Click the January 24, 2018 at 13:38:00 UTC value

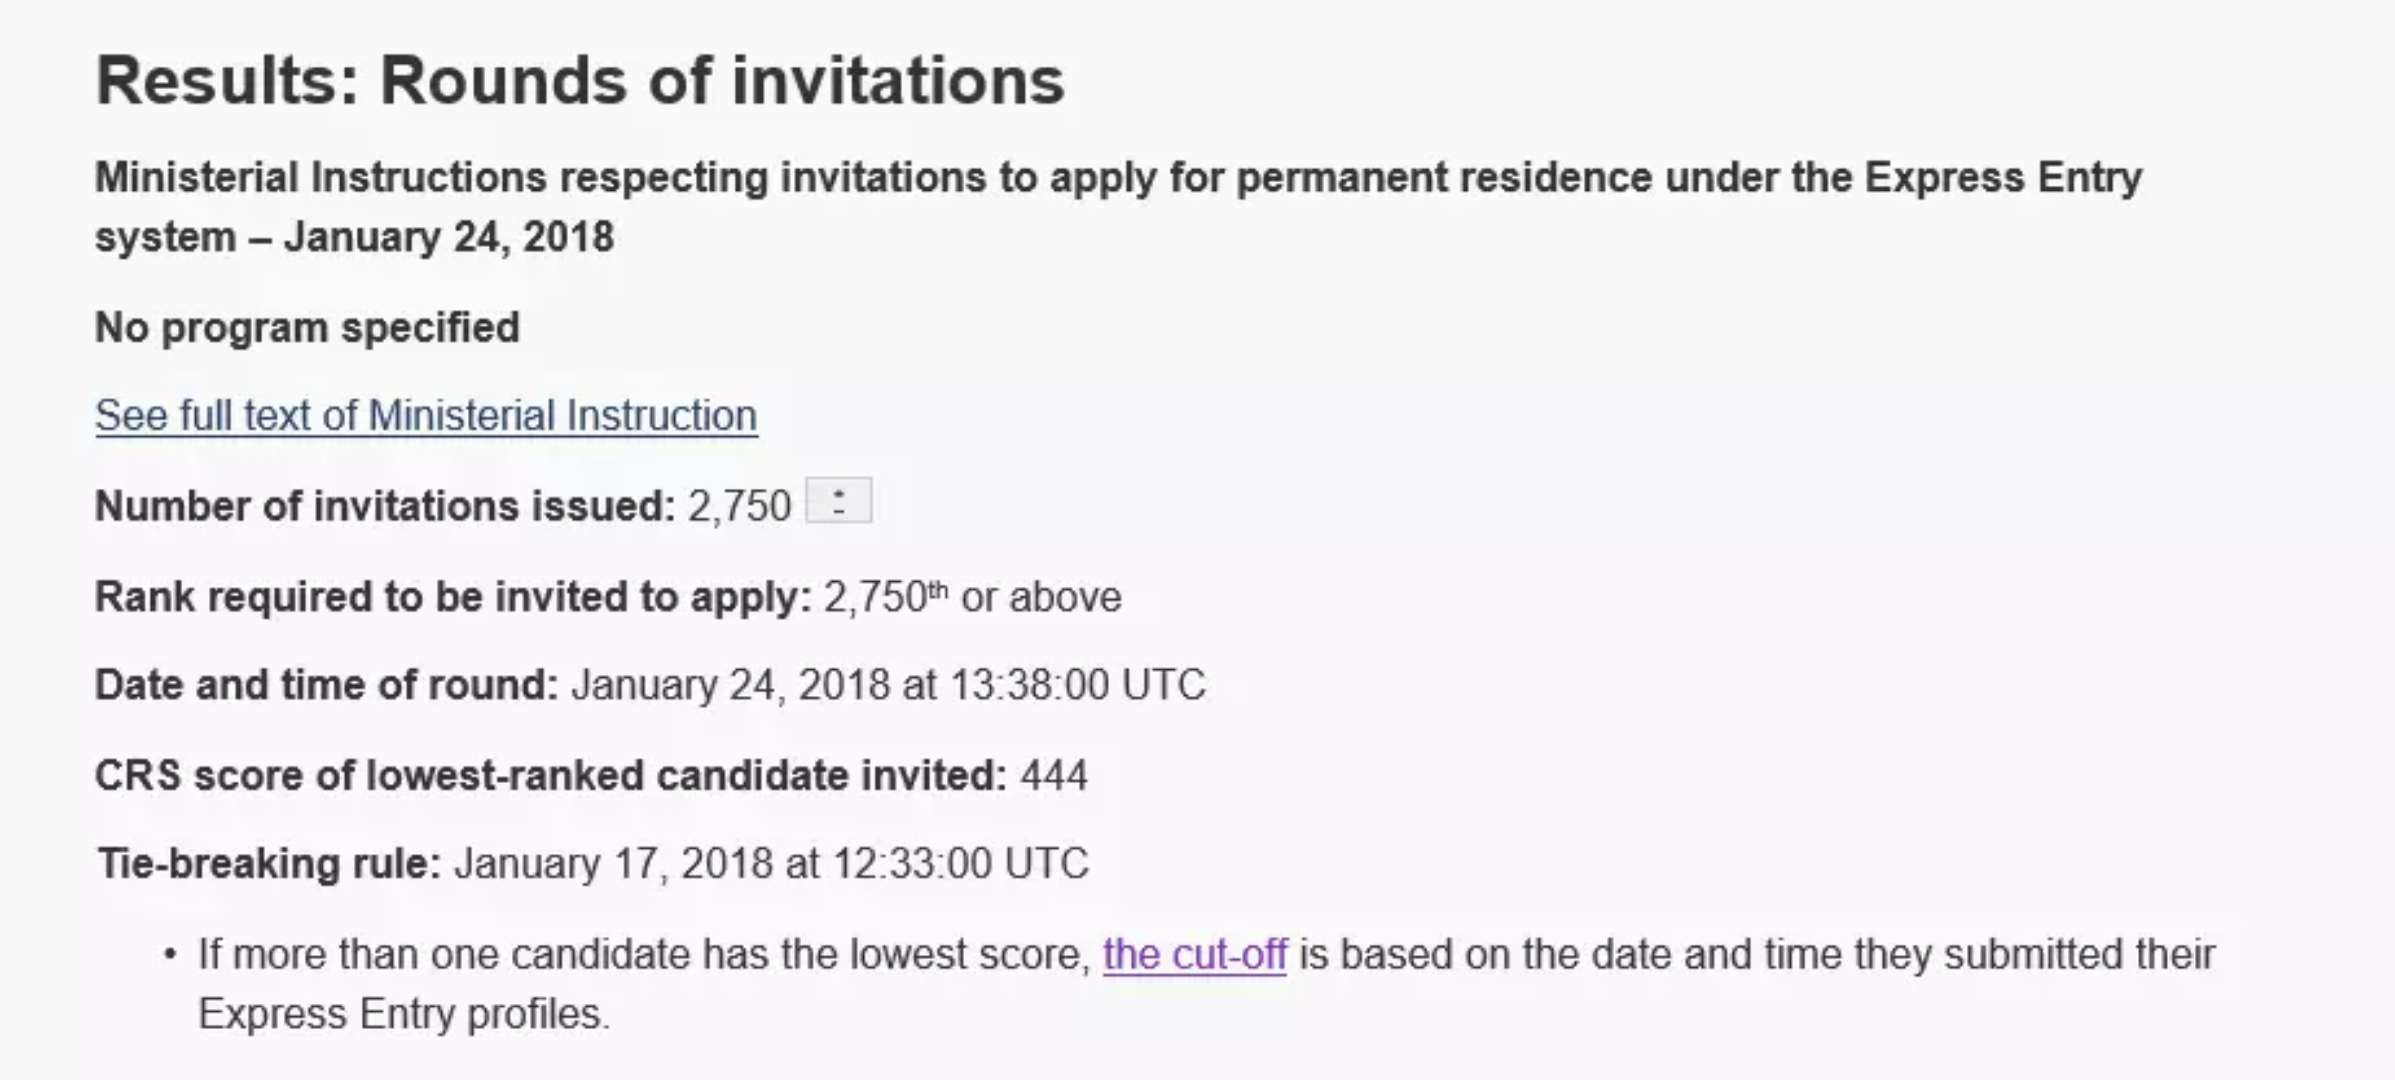click(888, 686)
